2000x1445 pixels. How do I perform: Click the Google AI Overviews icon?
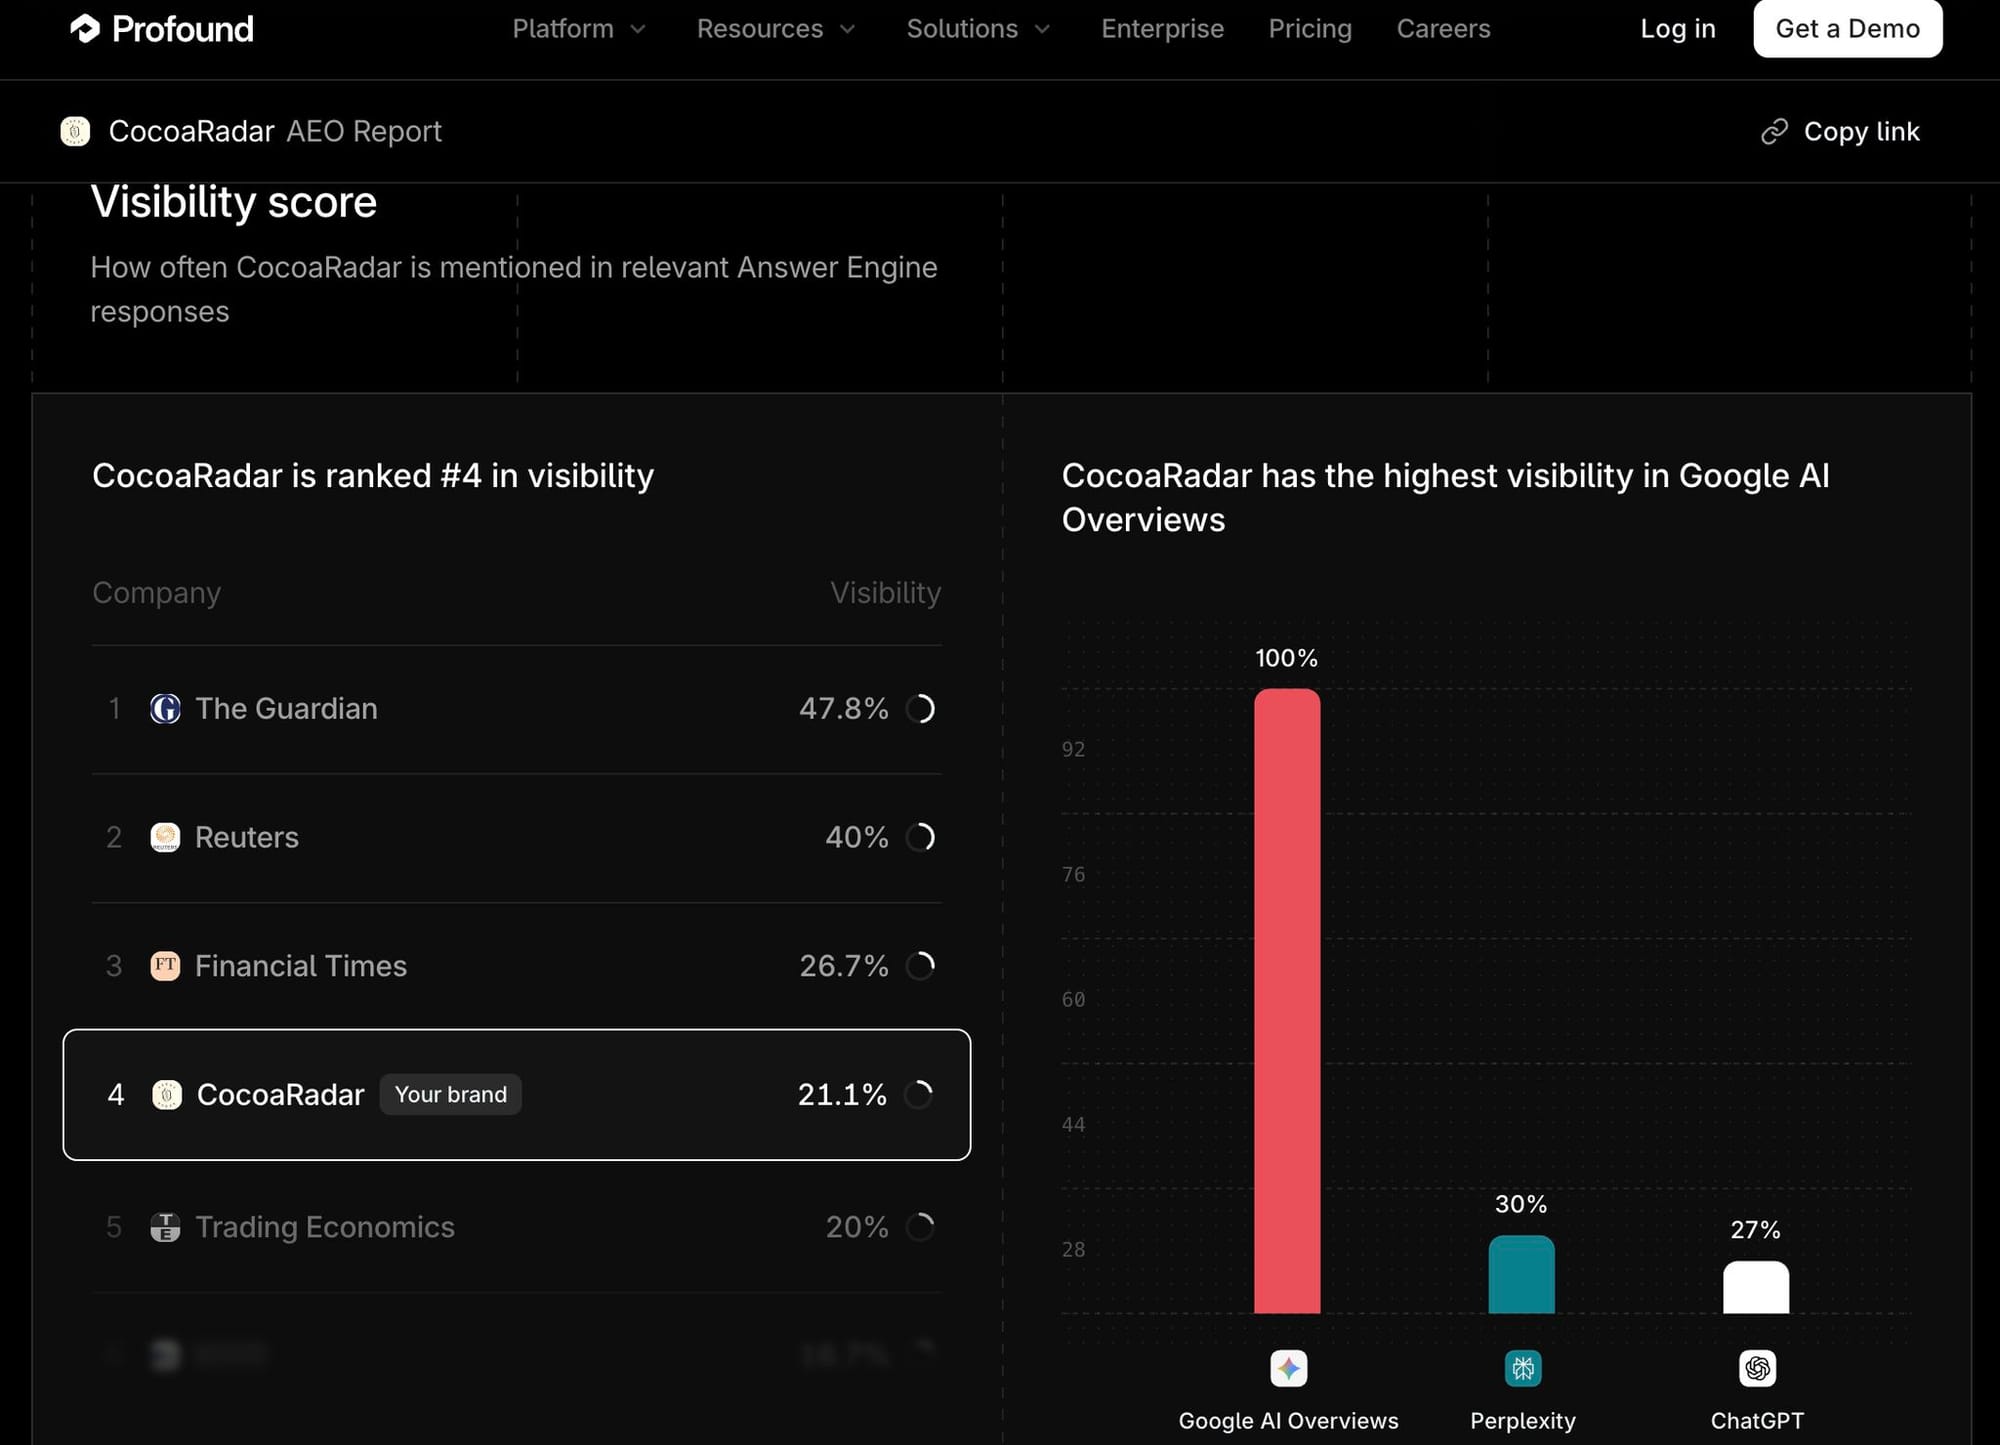(1288, 1368)
